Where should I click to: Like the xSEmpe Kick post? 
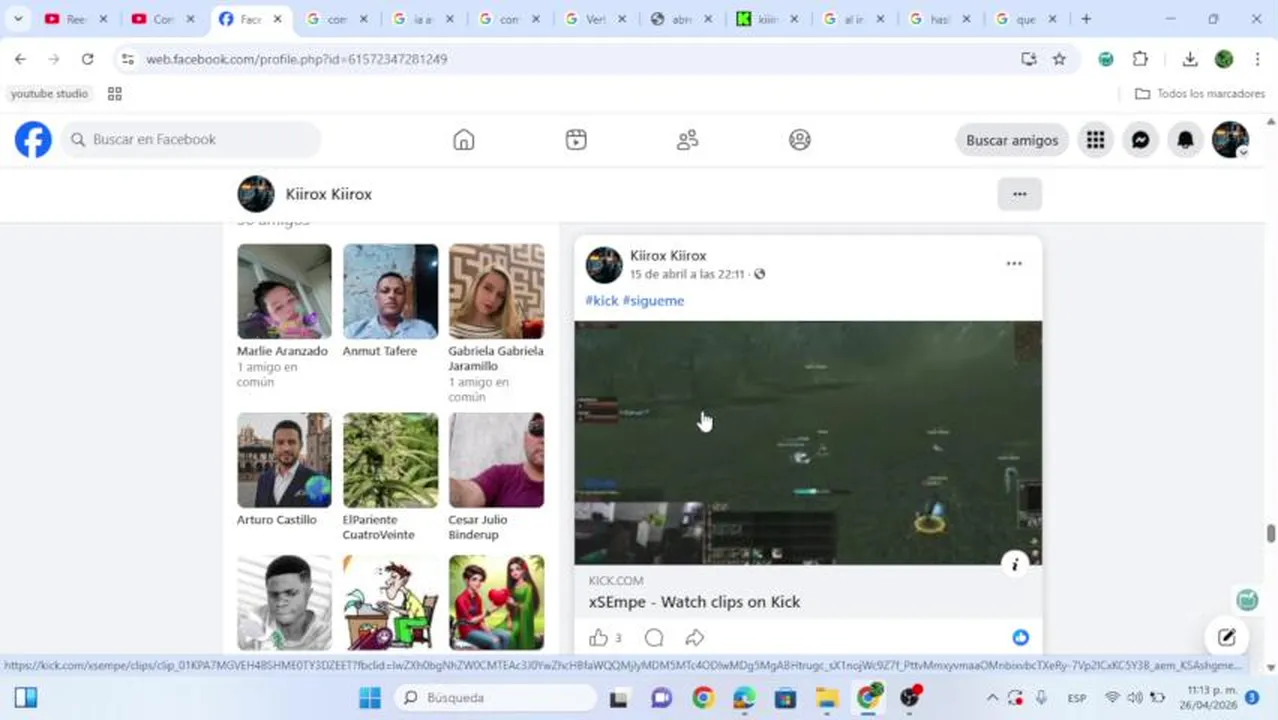pyautogui.click(x=598, y=637)
